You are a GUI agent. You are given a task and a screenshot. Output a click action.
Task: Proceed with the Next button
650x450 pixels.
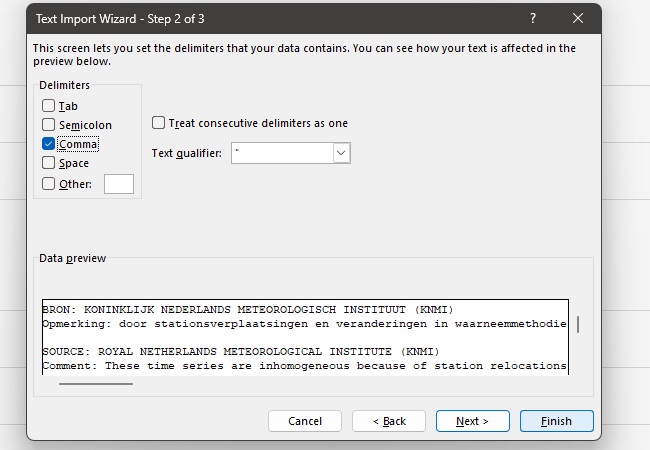(473, 421)
